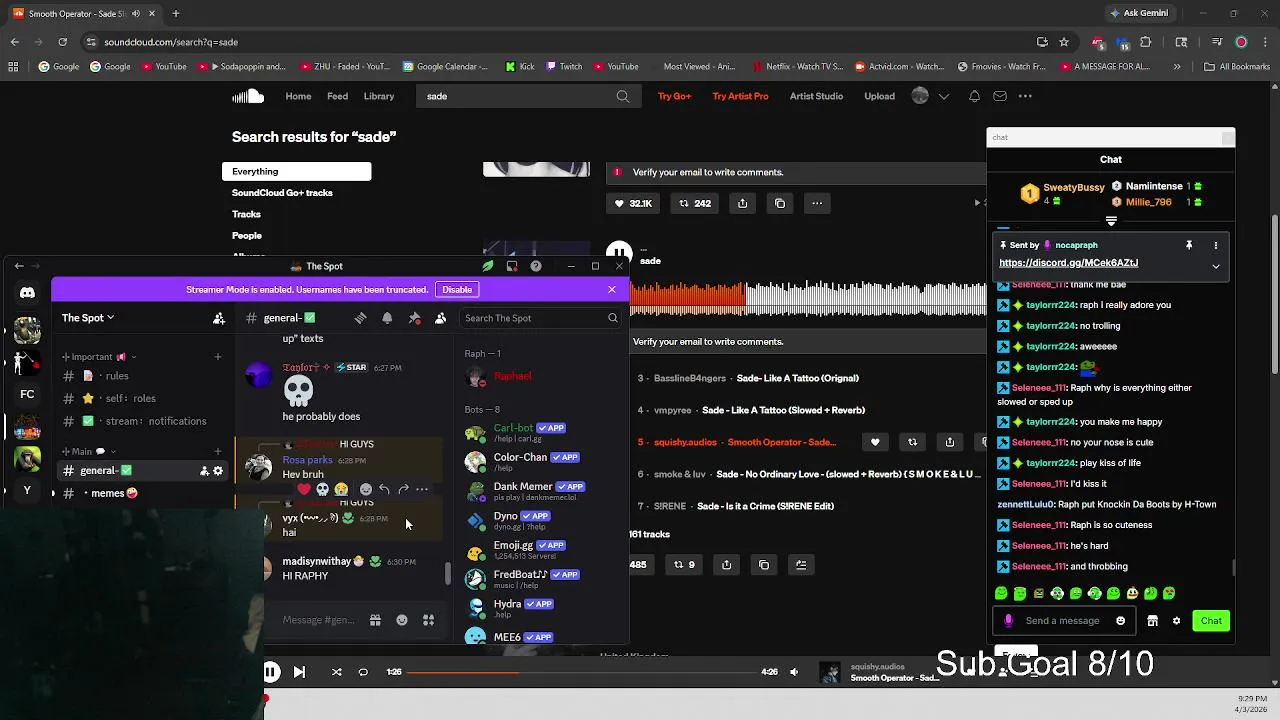
Task: Toggle repeat in SoundCloud player
Action: tap(363, 672)
